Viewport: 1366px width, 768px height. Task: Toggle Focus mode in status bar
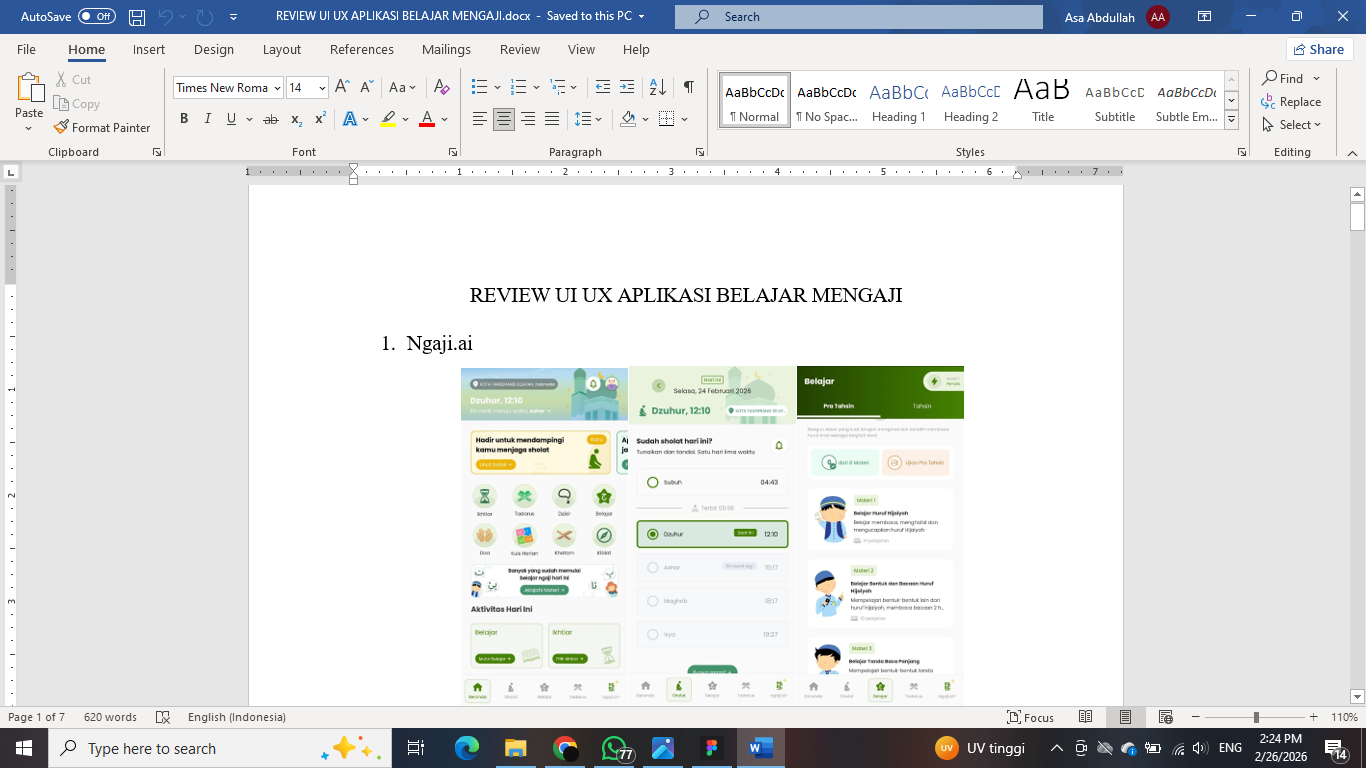tap(1030, 717)
